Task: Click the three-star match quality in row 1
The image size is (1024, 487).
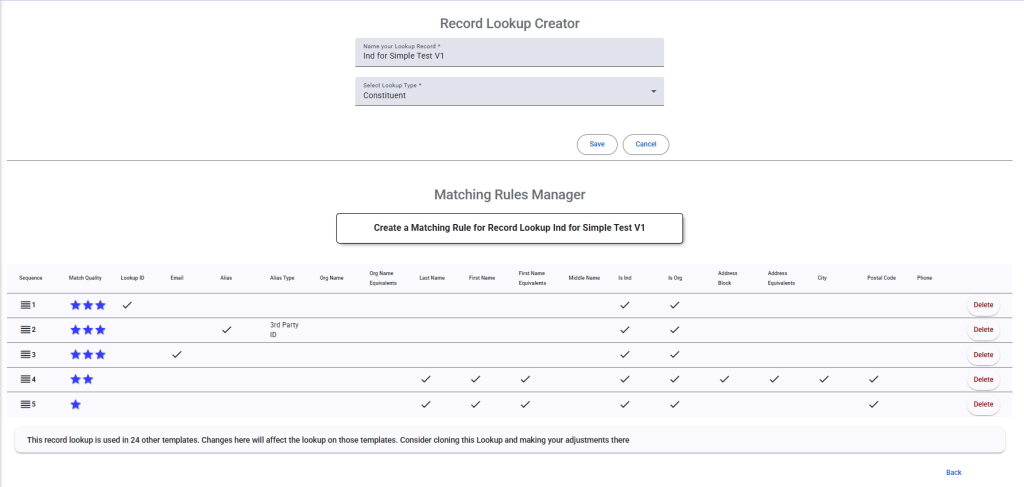Action: [x=87, y=305]
